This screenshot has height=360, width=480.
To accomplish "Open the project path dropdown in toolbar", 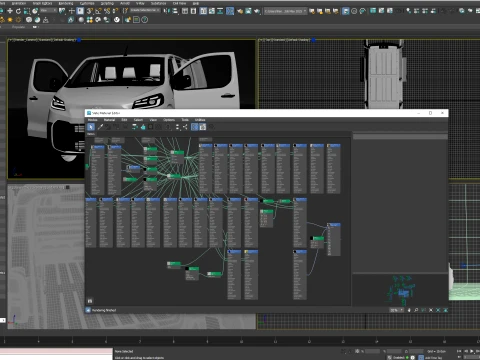I will pyautogui.click(x=285, y=11).
